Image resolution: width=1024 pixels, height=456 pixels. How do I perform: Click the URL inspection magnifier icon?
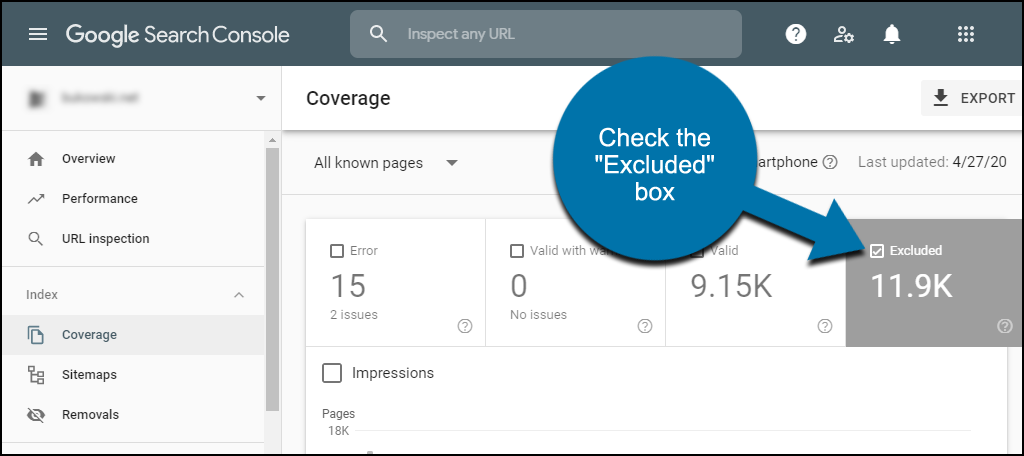36,238
